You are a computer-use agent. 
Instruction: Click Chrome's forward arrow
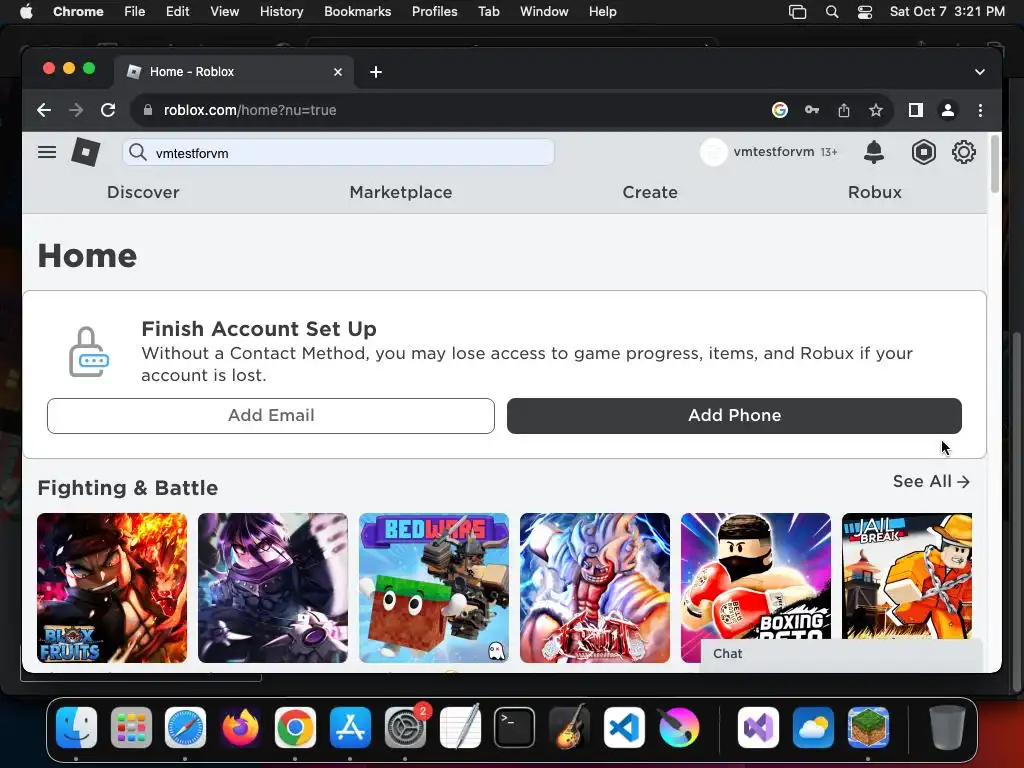tap(76, 110)
